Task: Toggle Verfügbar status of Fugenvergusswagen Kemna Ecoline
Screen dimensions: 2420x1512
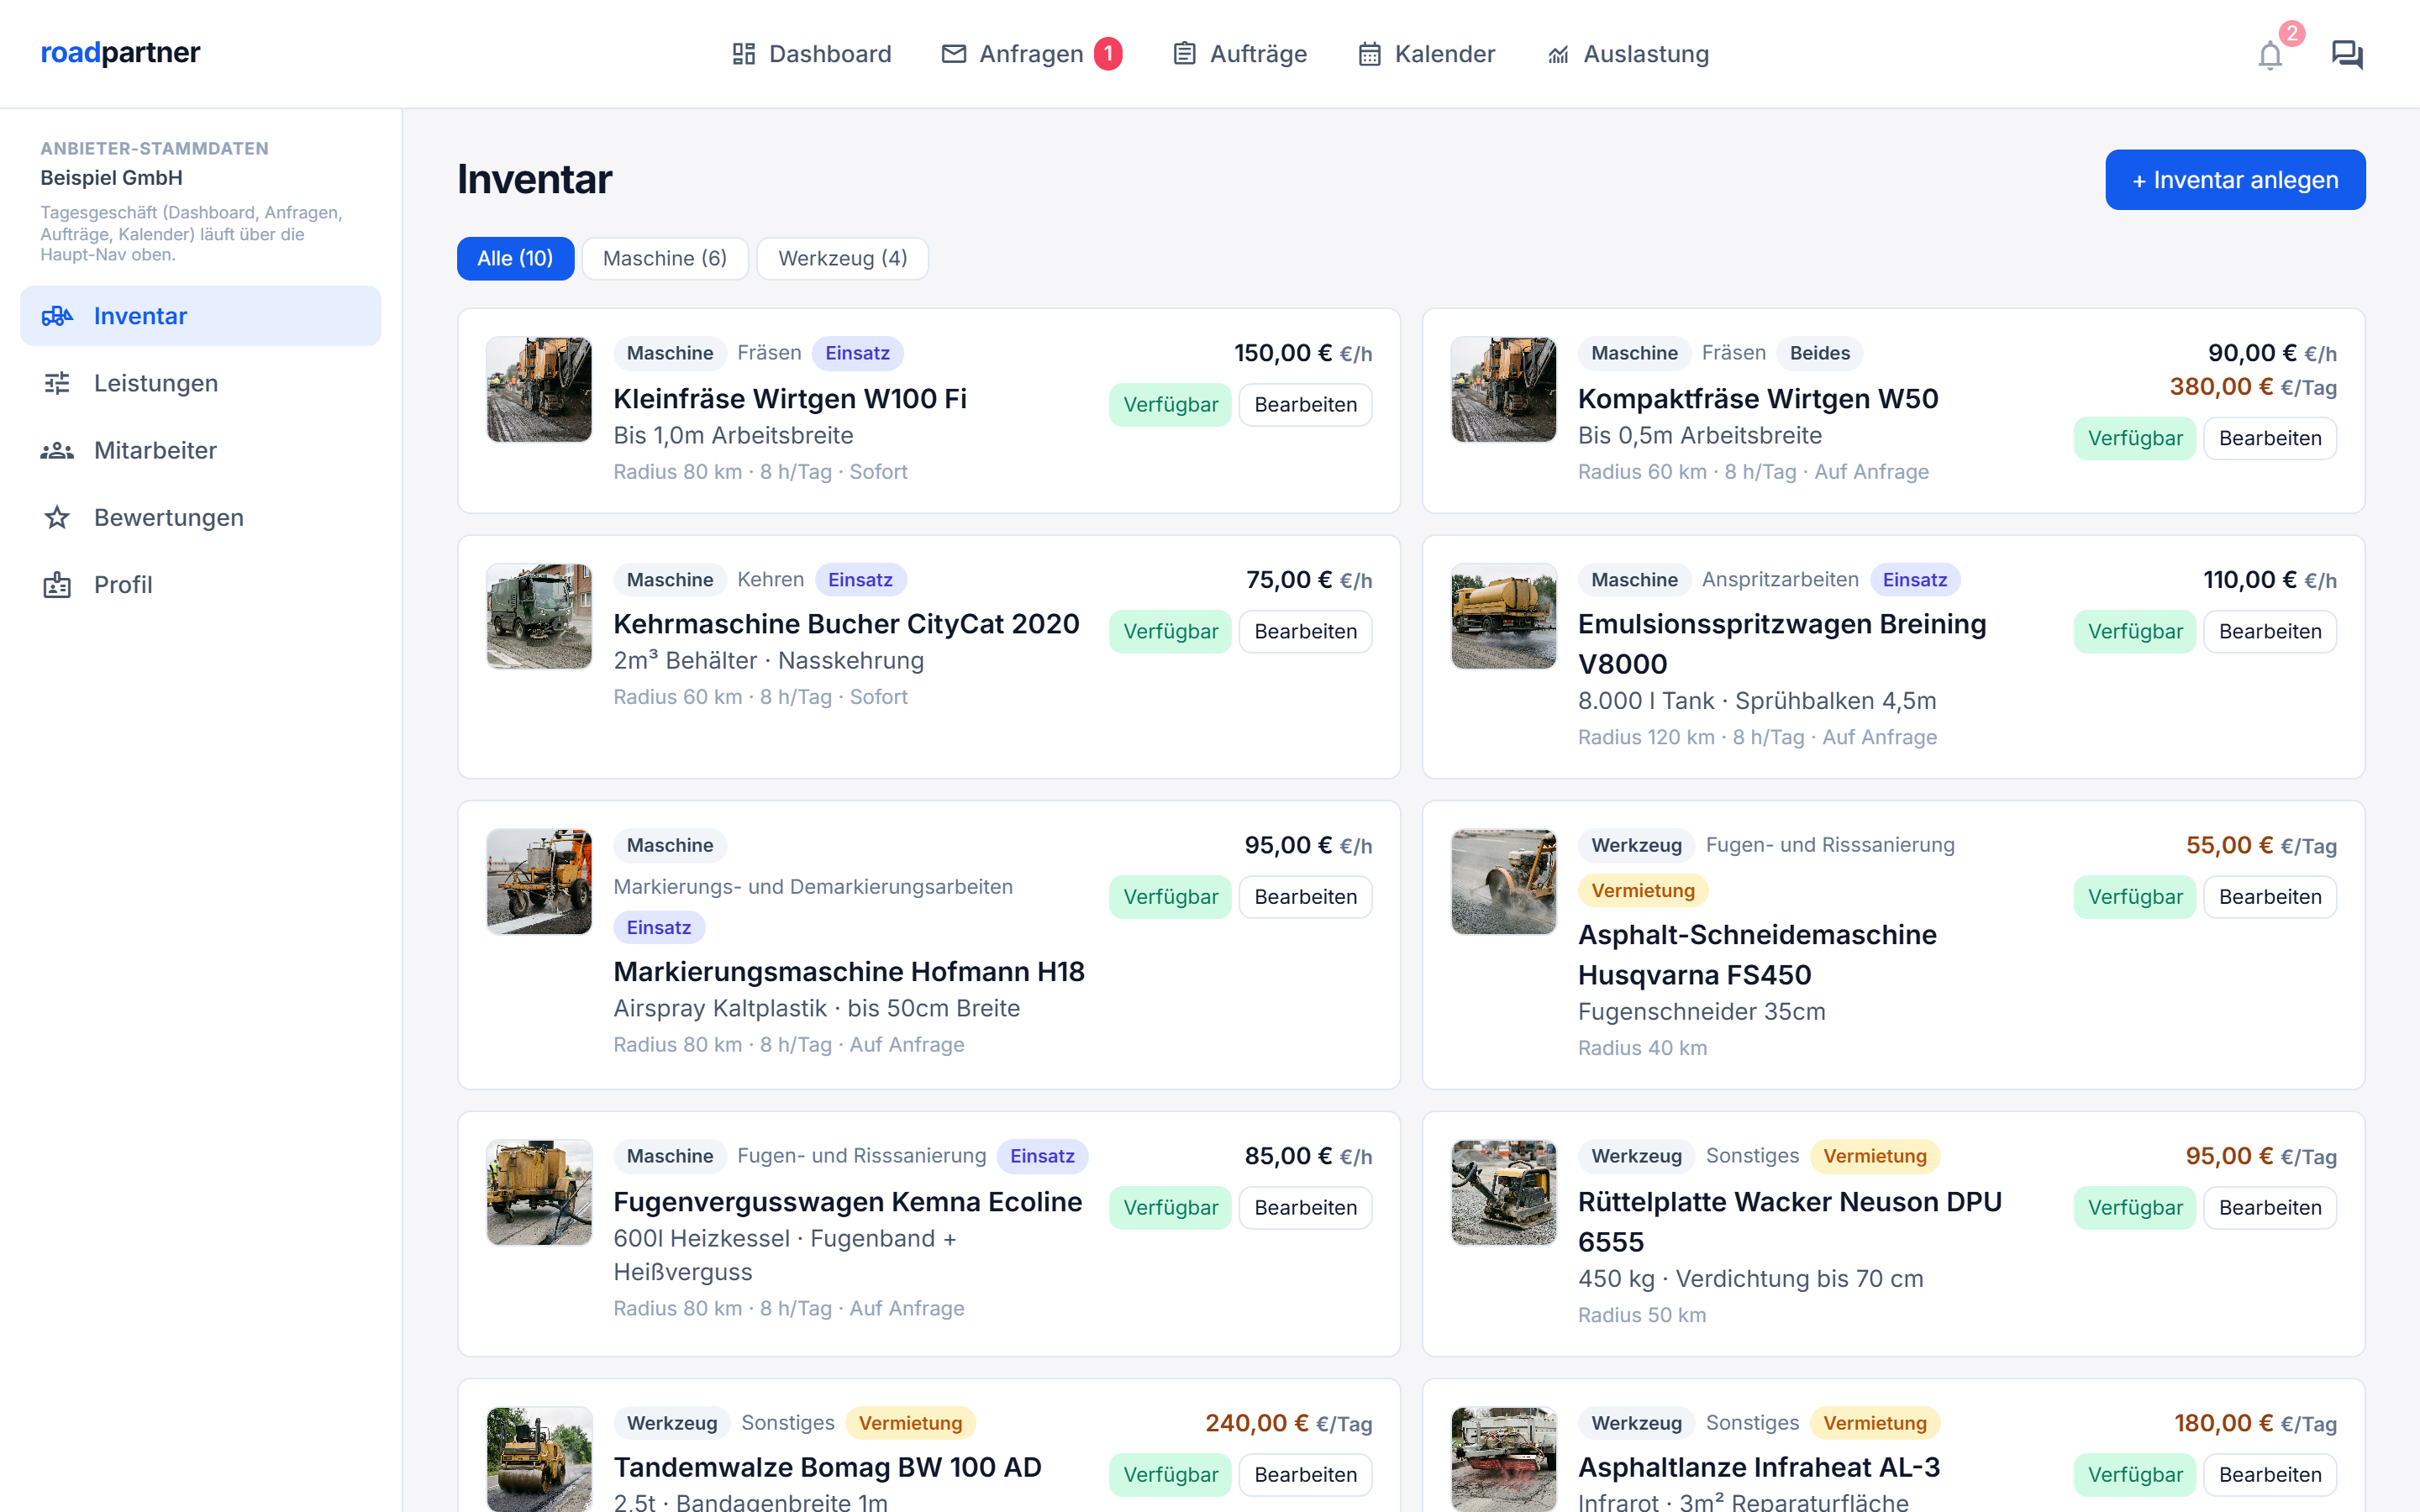Action: tap(1170, 1208)
